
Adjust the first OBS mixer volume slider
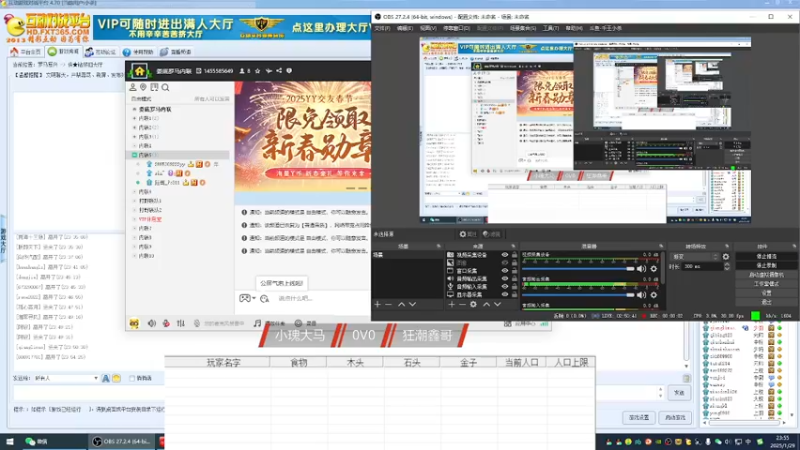coord(578,269)
